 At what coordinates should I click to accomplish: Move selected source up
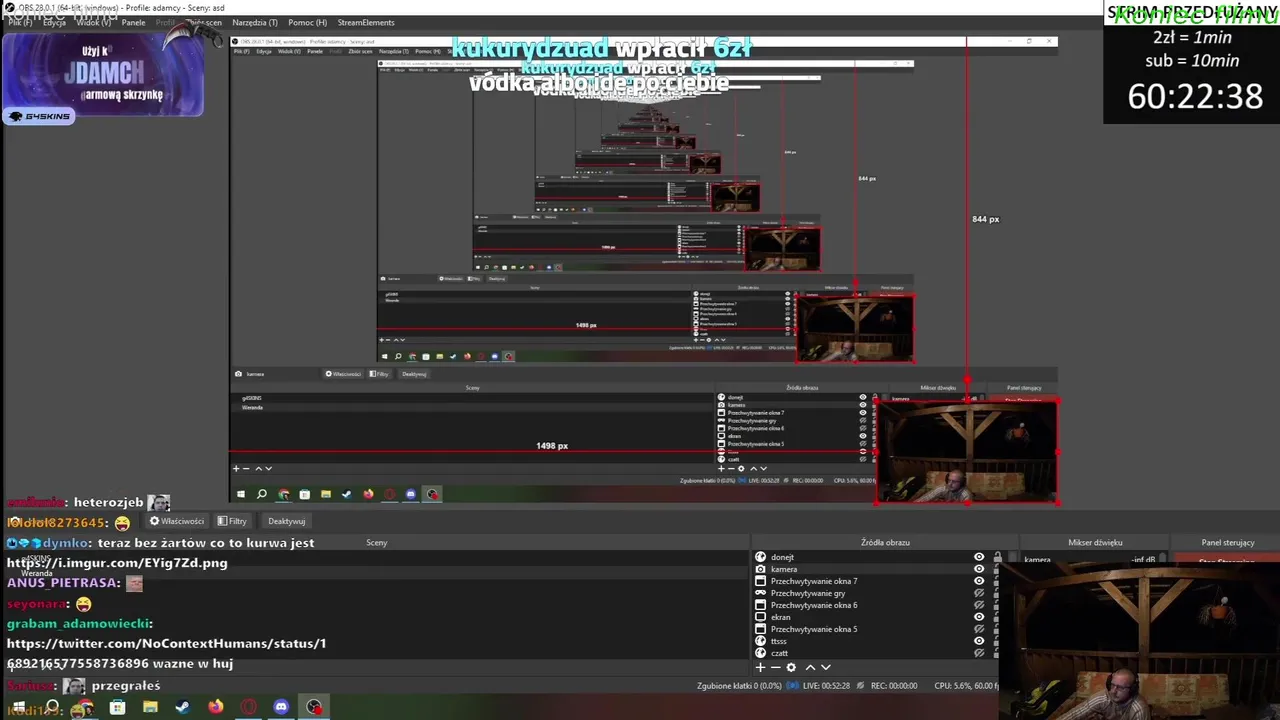tap(810, 667)
